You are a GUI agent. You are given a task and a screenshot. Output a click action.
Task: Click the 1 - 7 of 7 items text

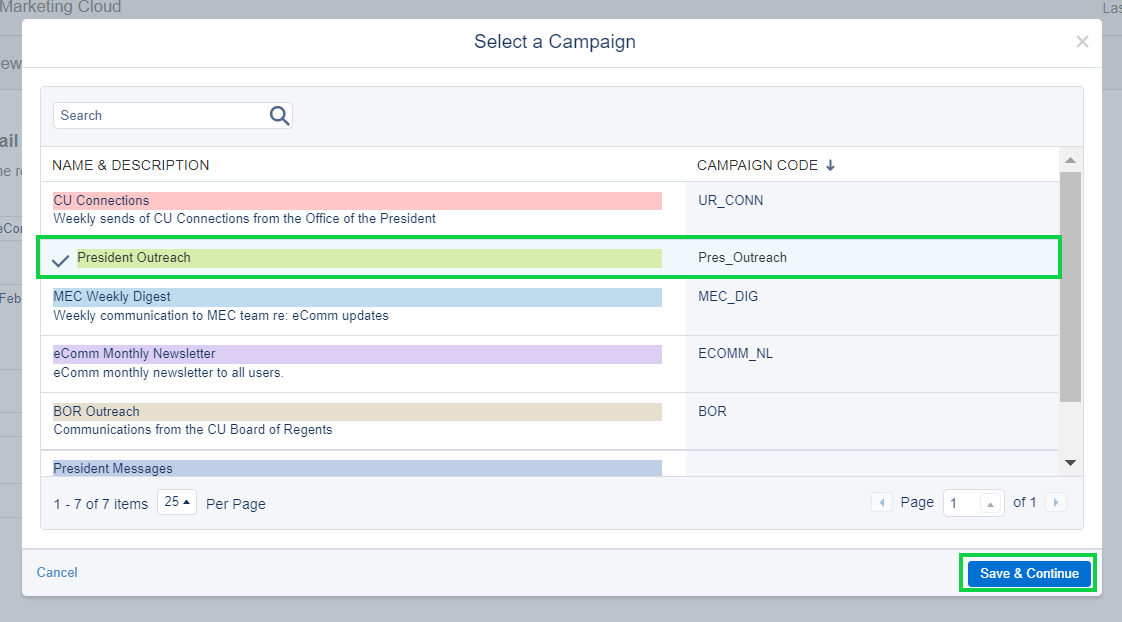pyautogui.click(x=101, y=504)
